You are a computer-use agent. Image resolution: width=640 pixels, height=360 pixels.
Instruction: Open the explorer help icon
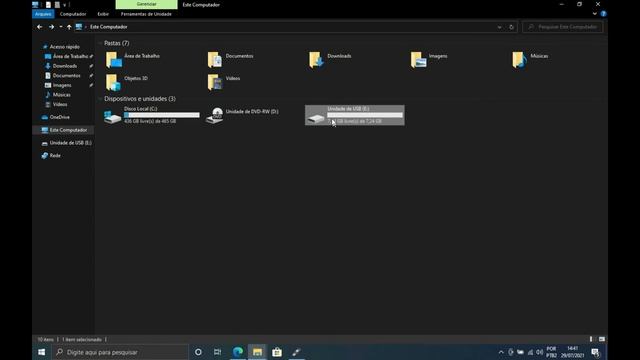603,14
